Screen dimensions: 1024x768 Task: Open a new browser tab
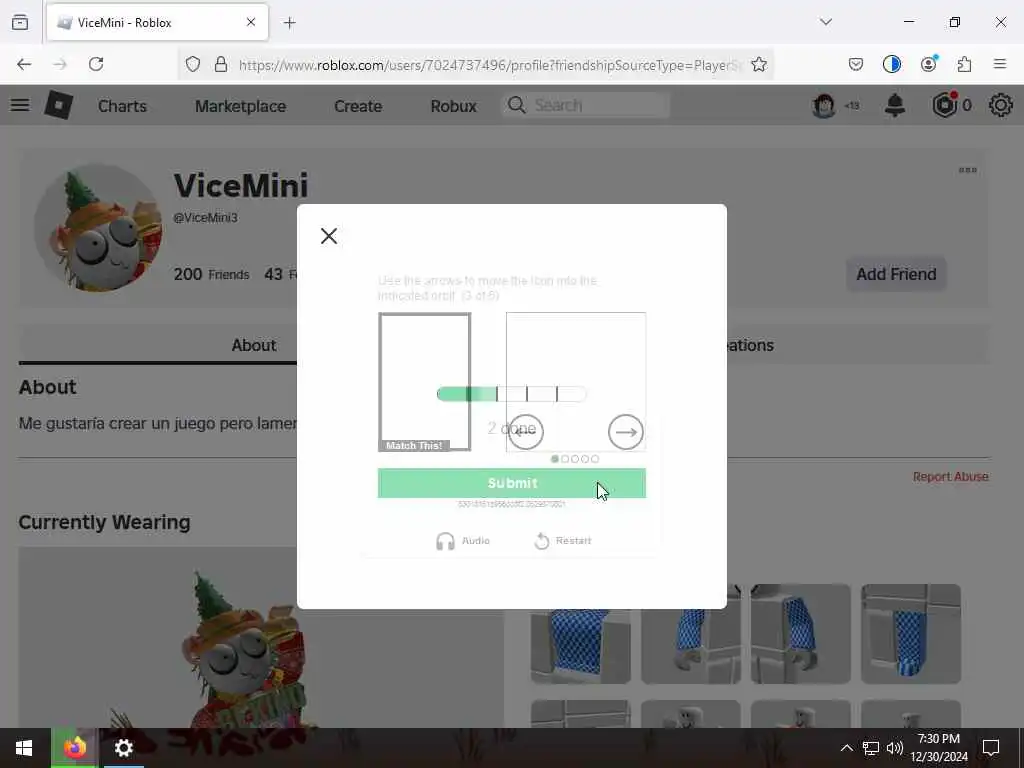pyautogui.click(x=289, y=22)
